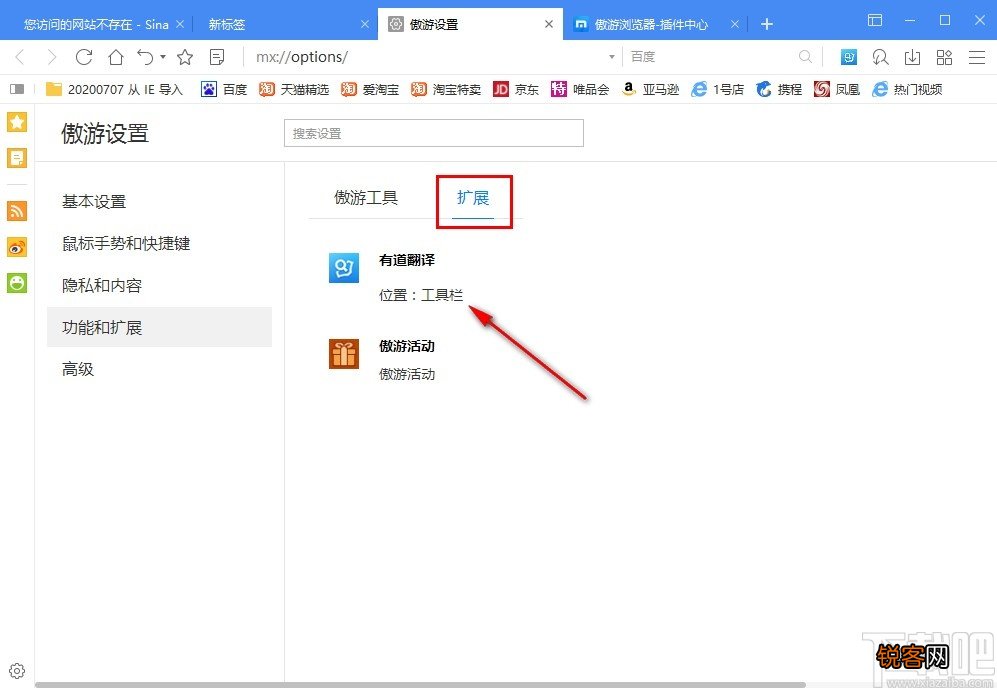
Task: Close the 新标签 tab
Action: [365, 24]
